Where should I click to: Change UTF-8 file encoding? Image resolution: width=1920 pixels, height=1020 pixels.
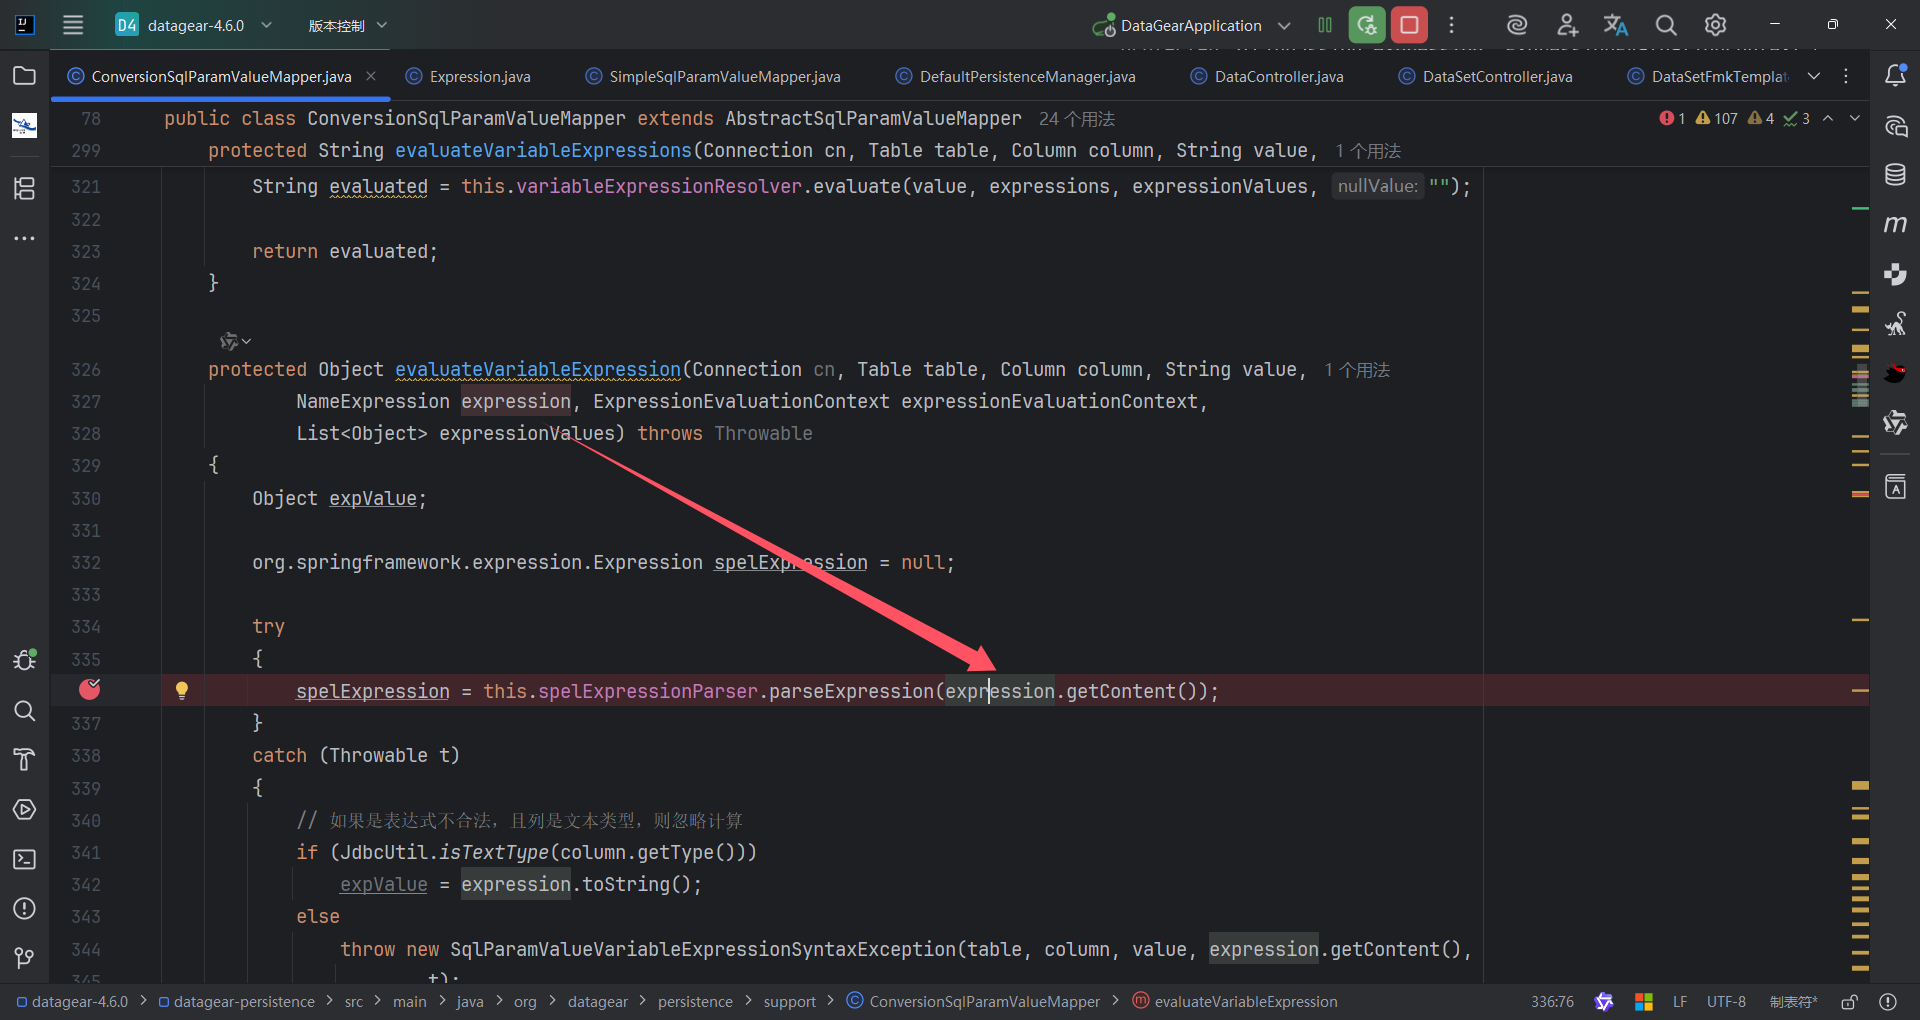point(1726,1001)
